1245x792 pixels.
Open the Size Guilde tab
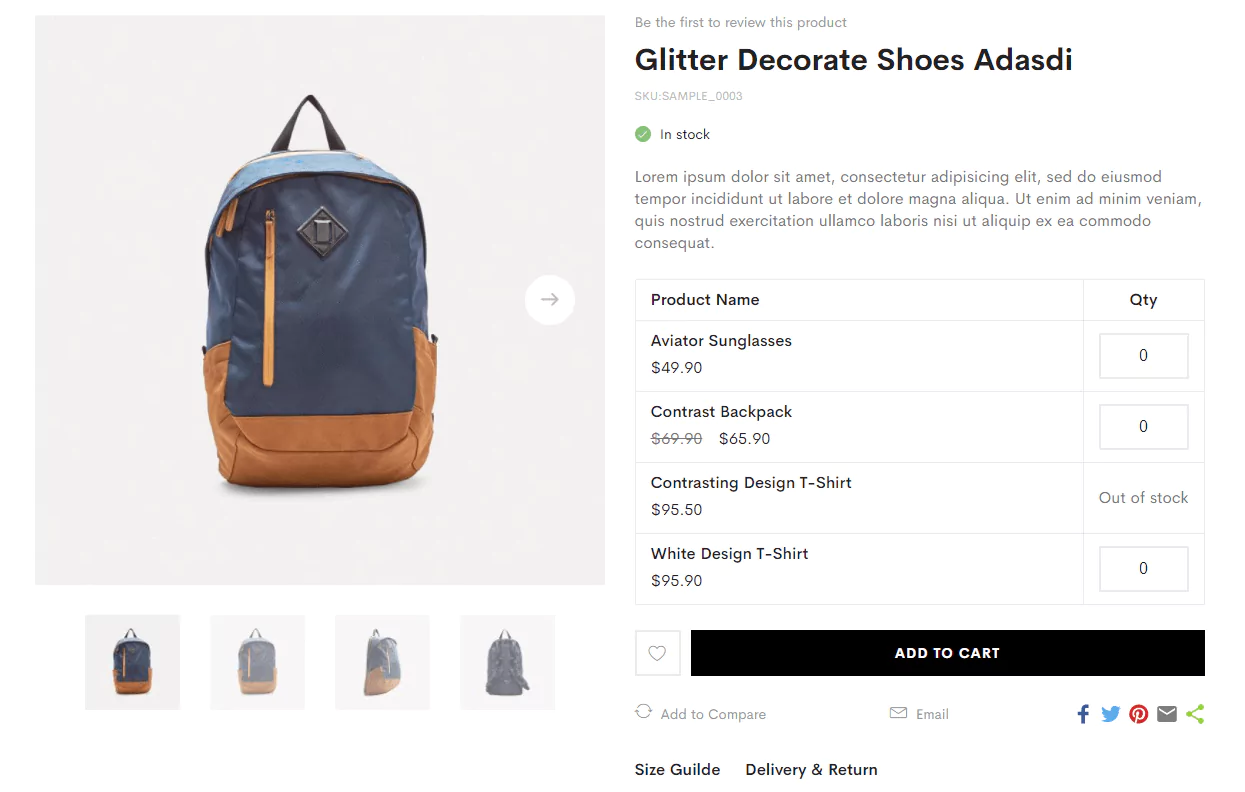[677, 770]
